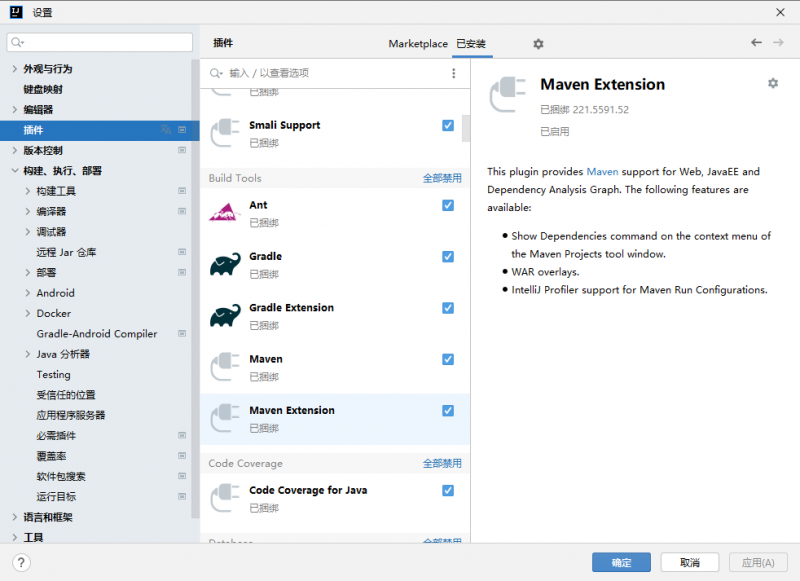
Task: Click the project-level badge on 版本控制 row
Action: point(182,150)
